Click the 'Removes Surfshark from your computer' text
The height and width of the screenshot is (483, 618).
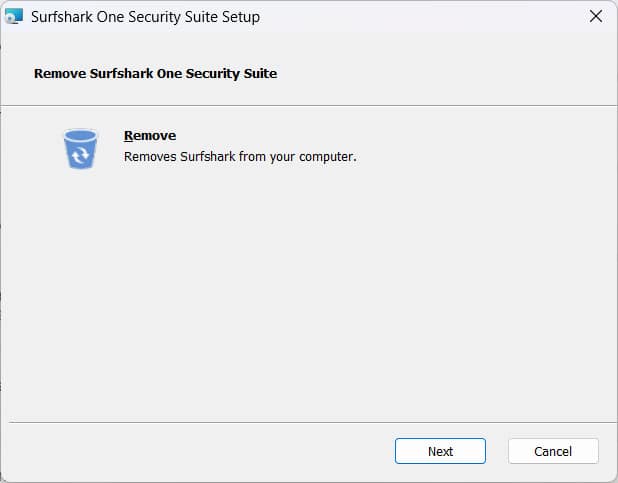pyautogui.click(x=240, y=157)
